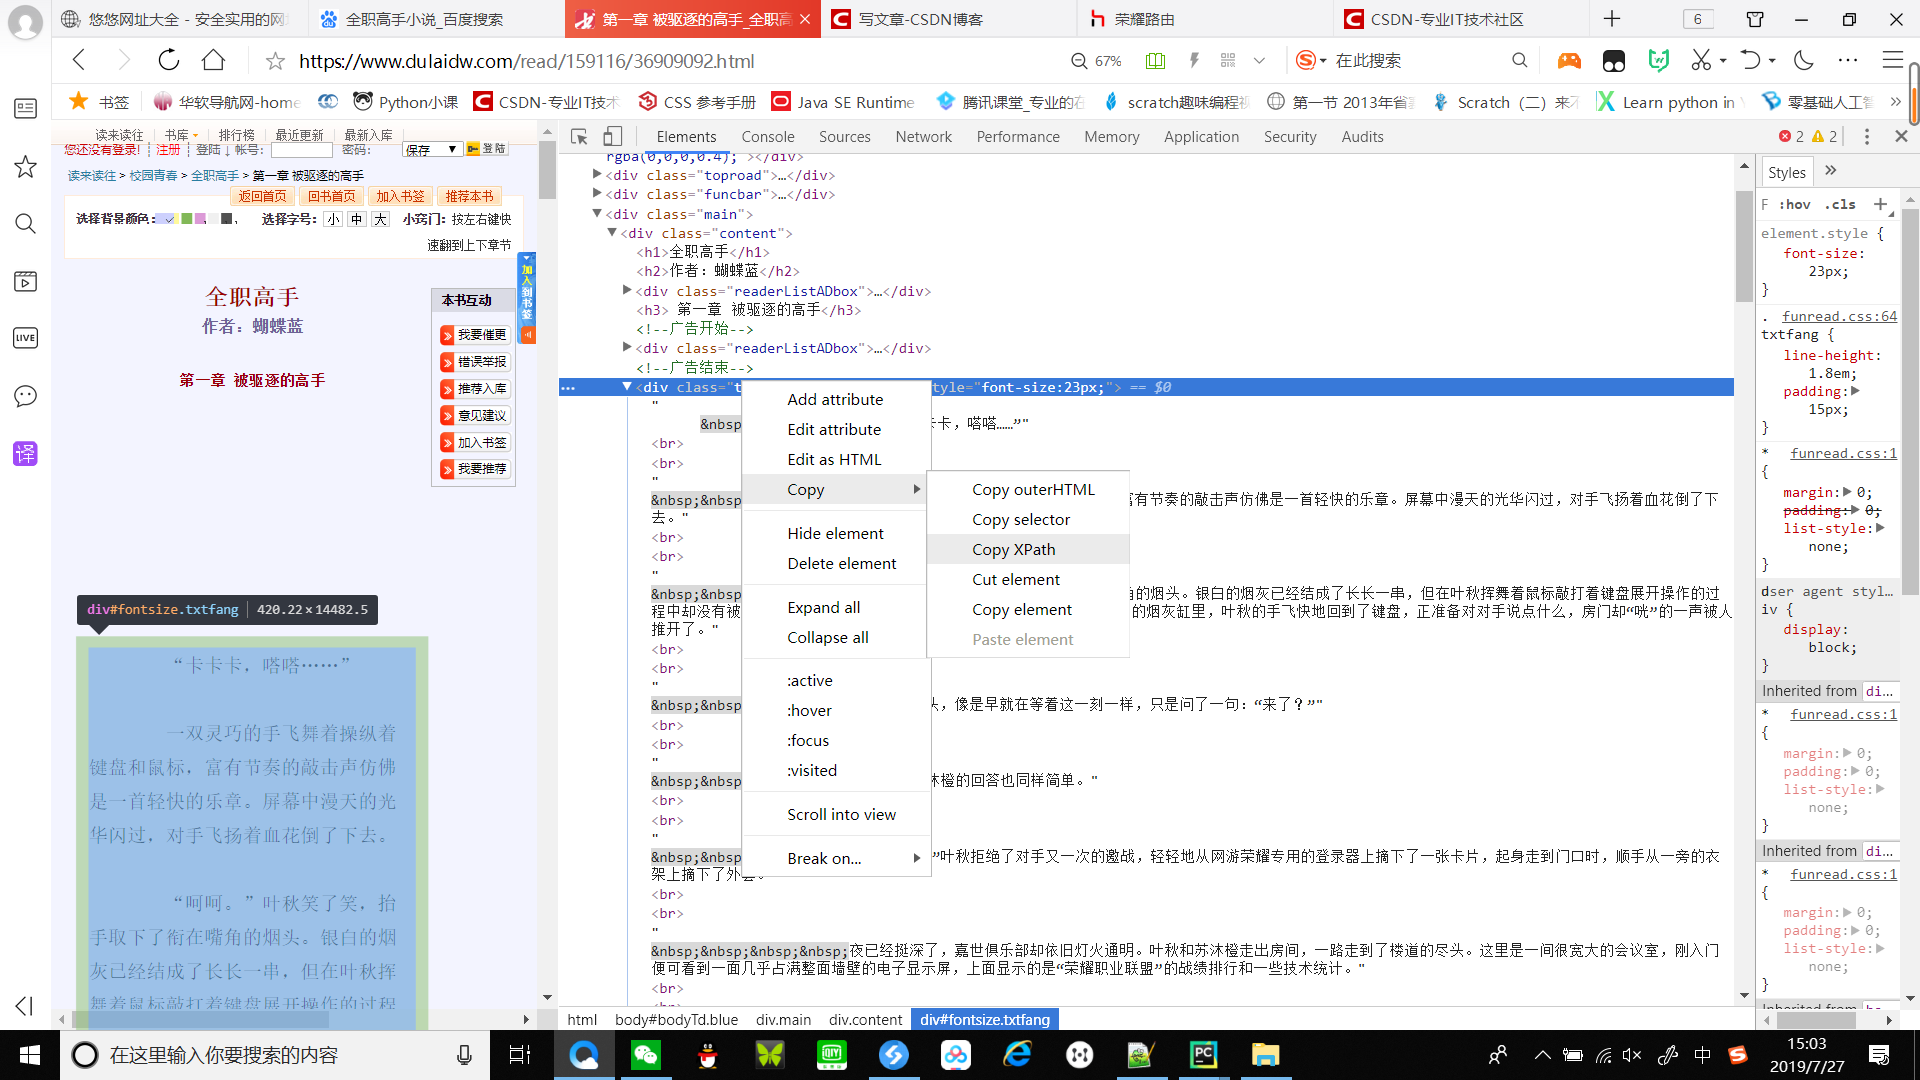Select Copy outerHTML option
Image resolution: width=1920 pixels, height=1080 pixels.
pyautogui.click(x=1034, y=488)
